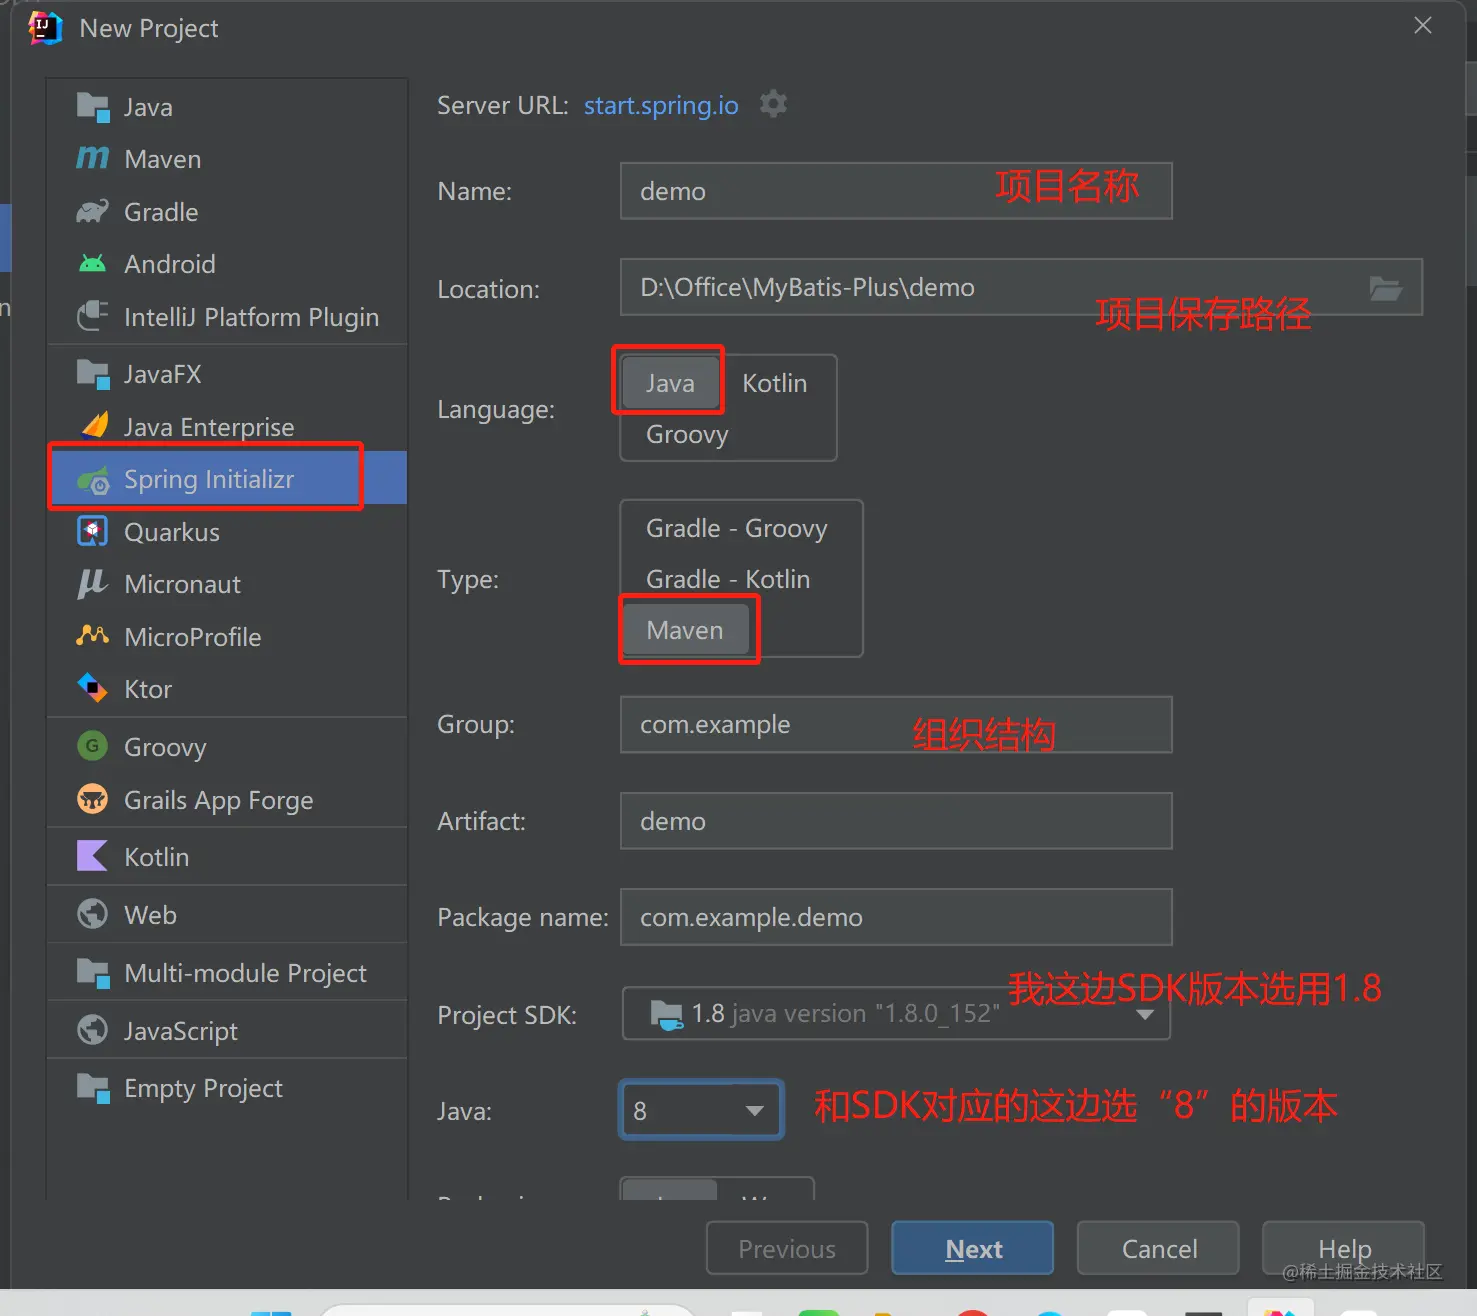Select Quarkus in the generator list

click(227, 532)
